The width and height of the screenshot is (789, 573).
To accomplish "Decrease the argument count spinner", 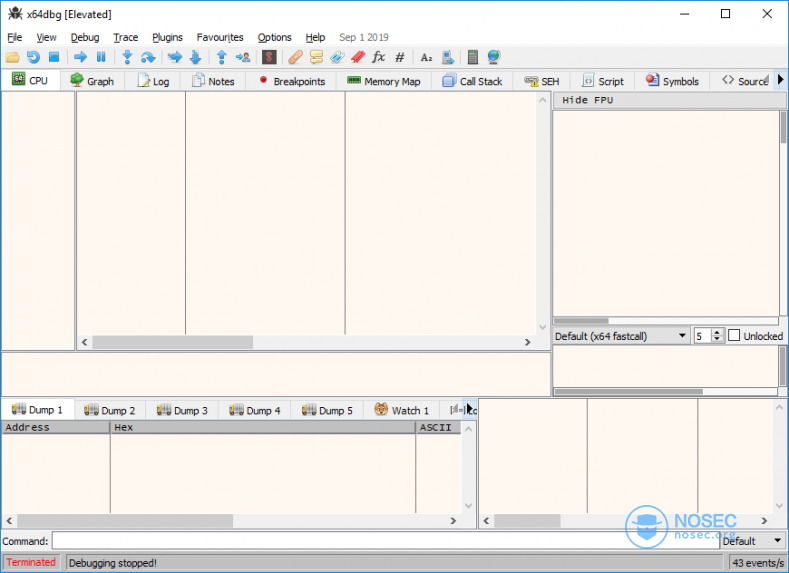I will tap(718, 340).
